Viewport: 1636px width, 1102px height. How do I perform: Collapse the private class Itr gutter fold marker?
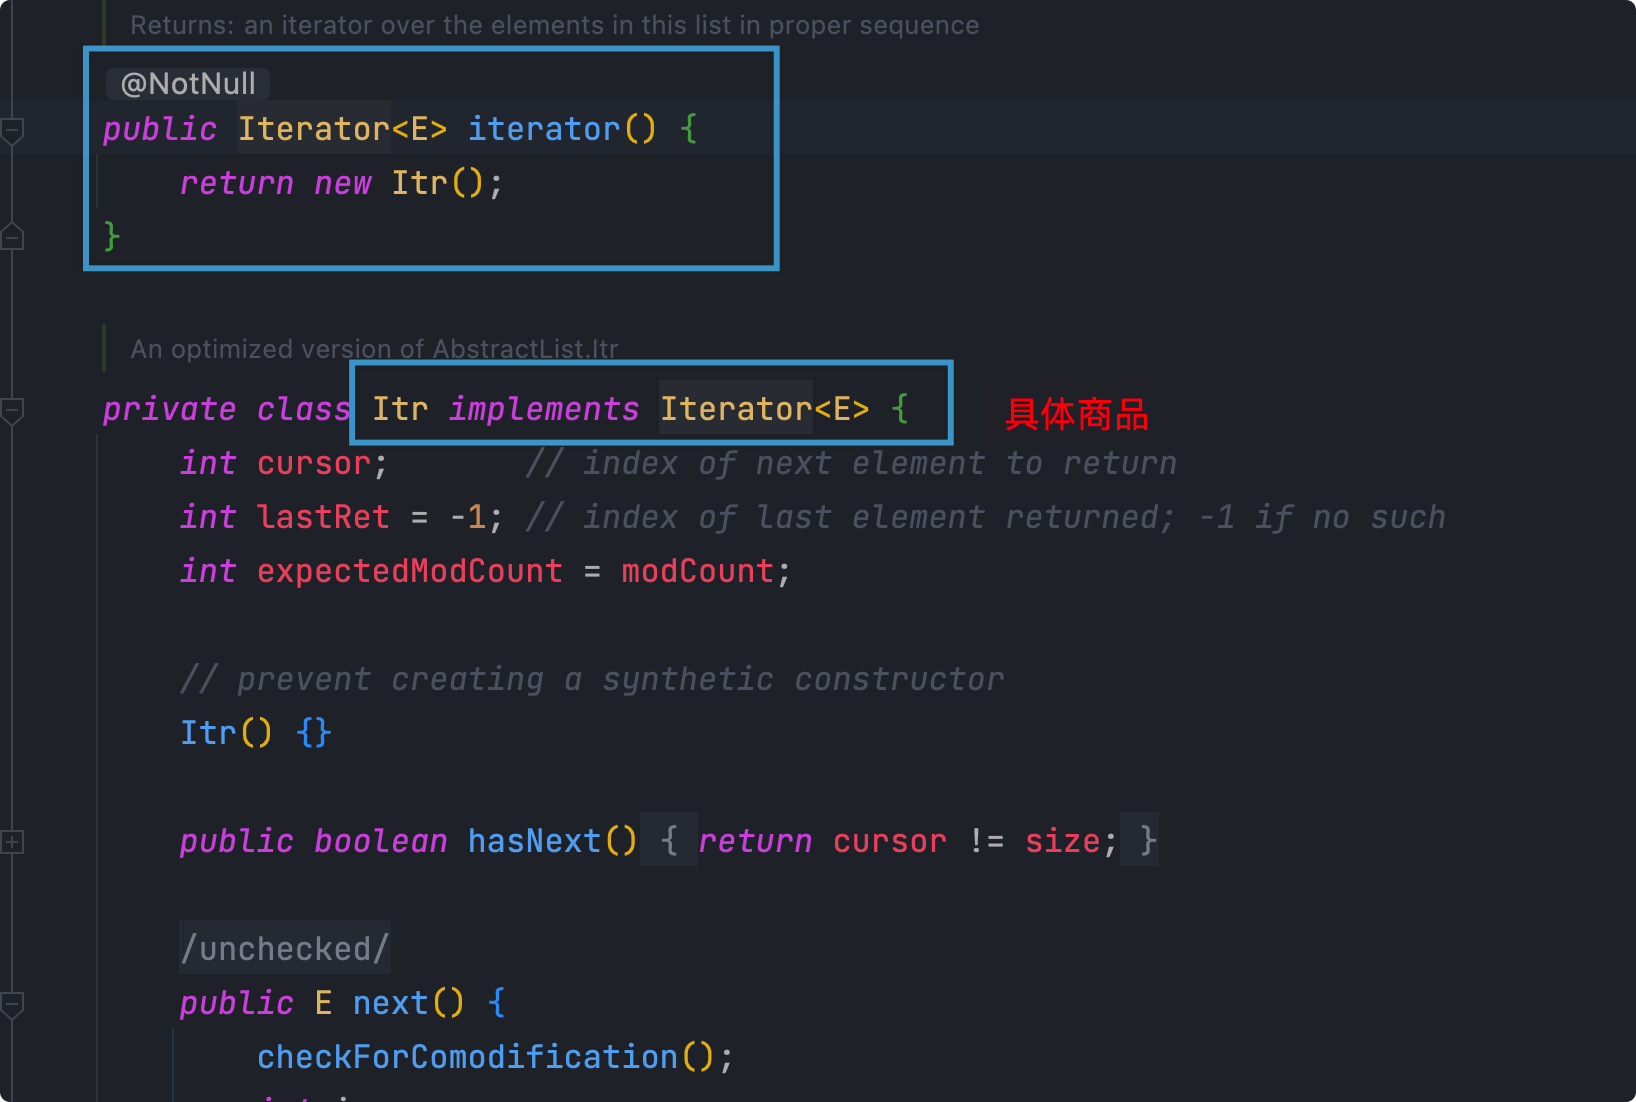(x=12, y=410)
